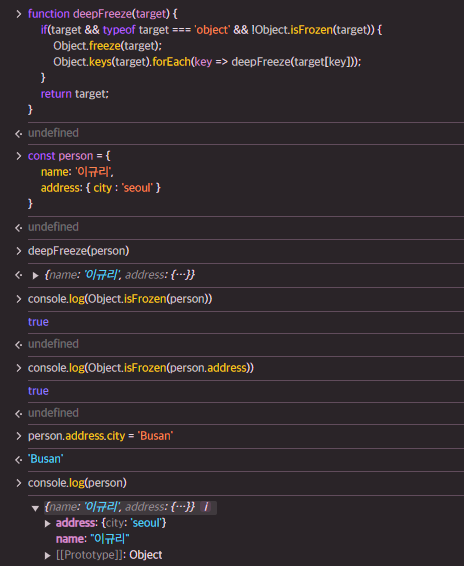Click the input chevron beside deepFreeze(person)
The width and height of the screenshot is (464, 566).
(x=18, y=251)
